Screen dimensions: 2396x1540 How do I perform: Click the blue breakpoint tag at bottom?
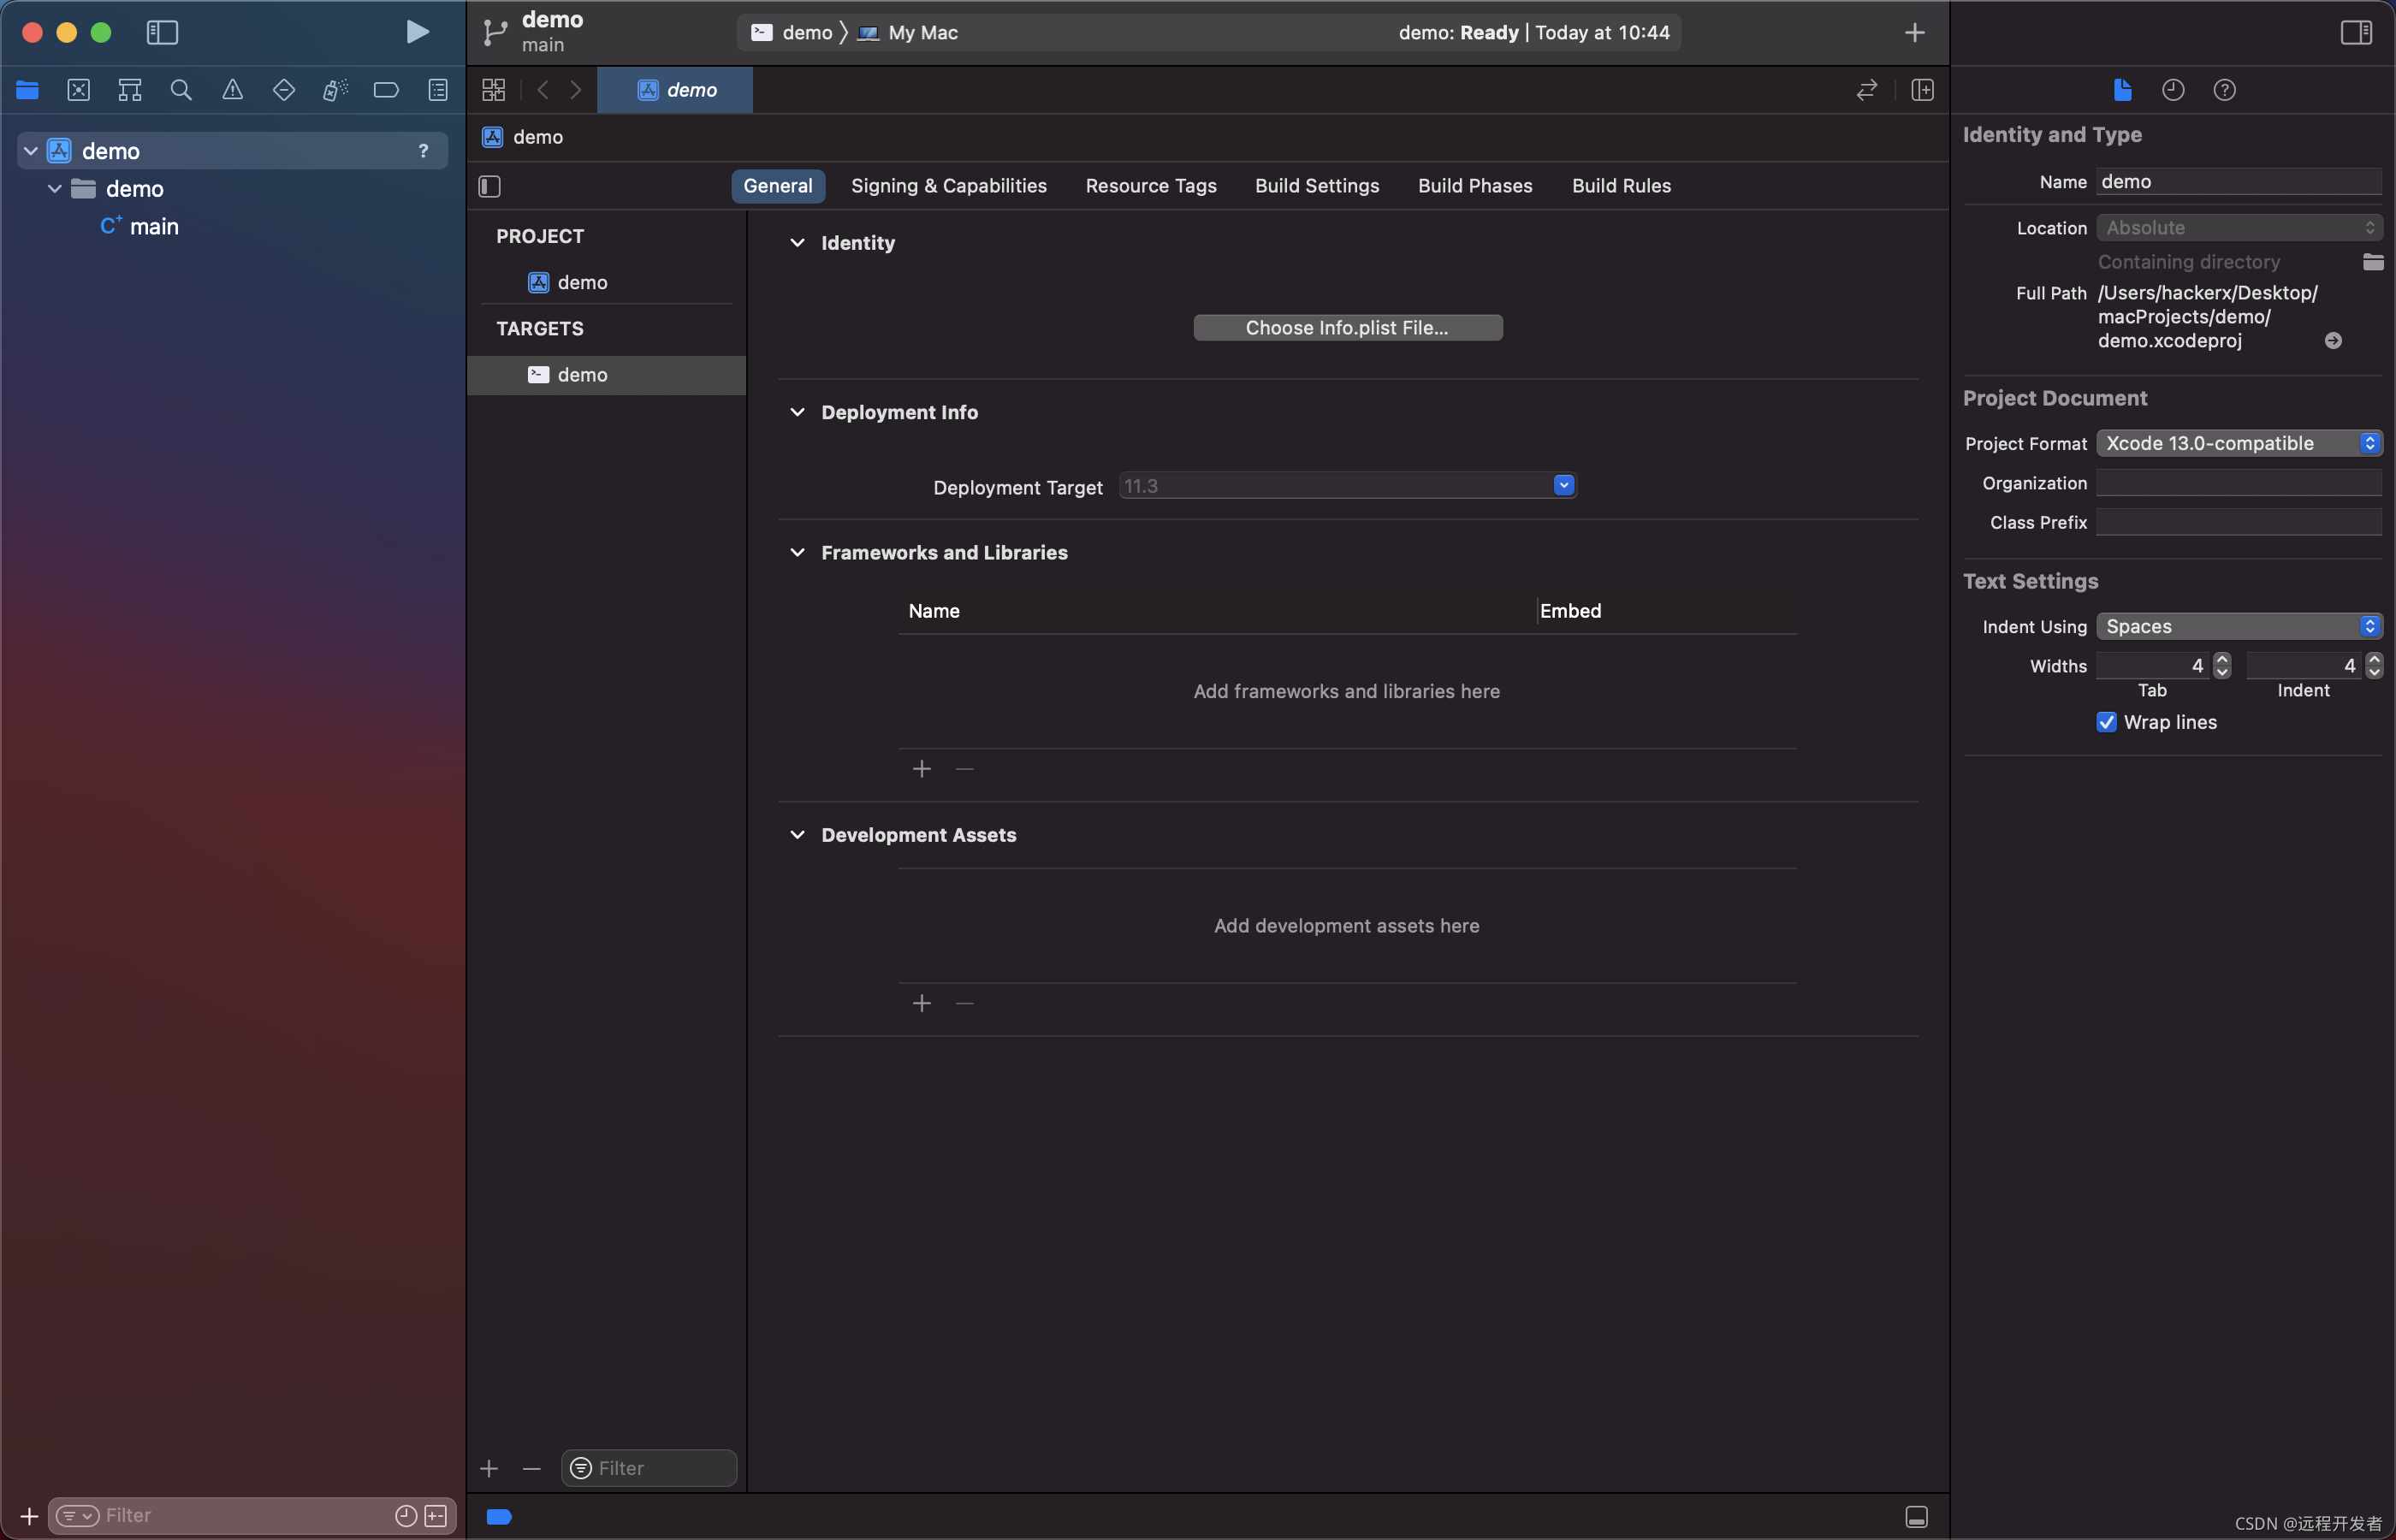(x=499, y=1517)
